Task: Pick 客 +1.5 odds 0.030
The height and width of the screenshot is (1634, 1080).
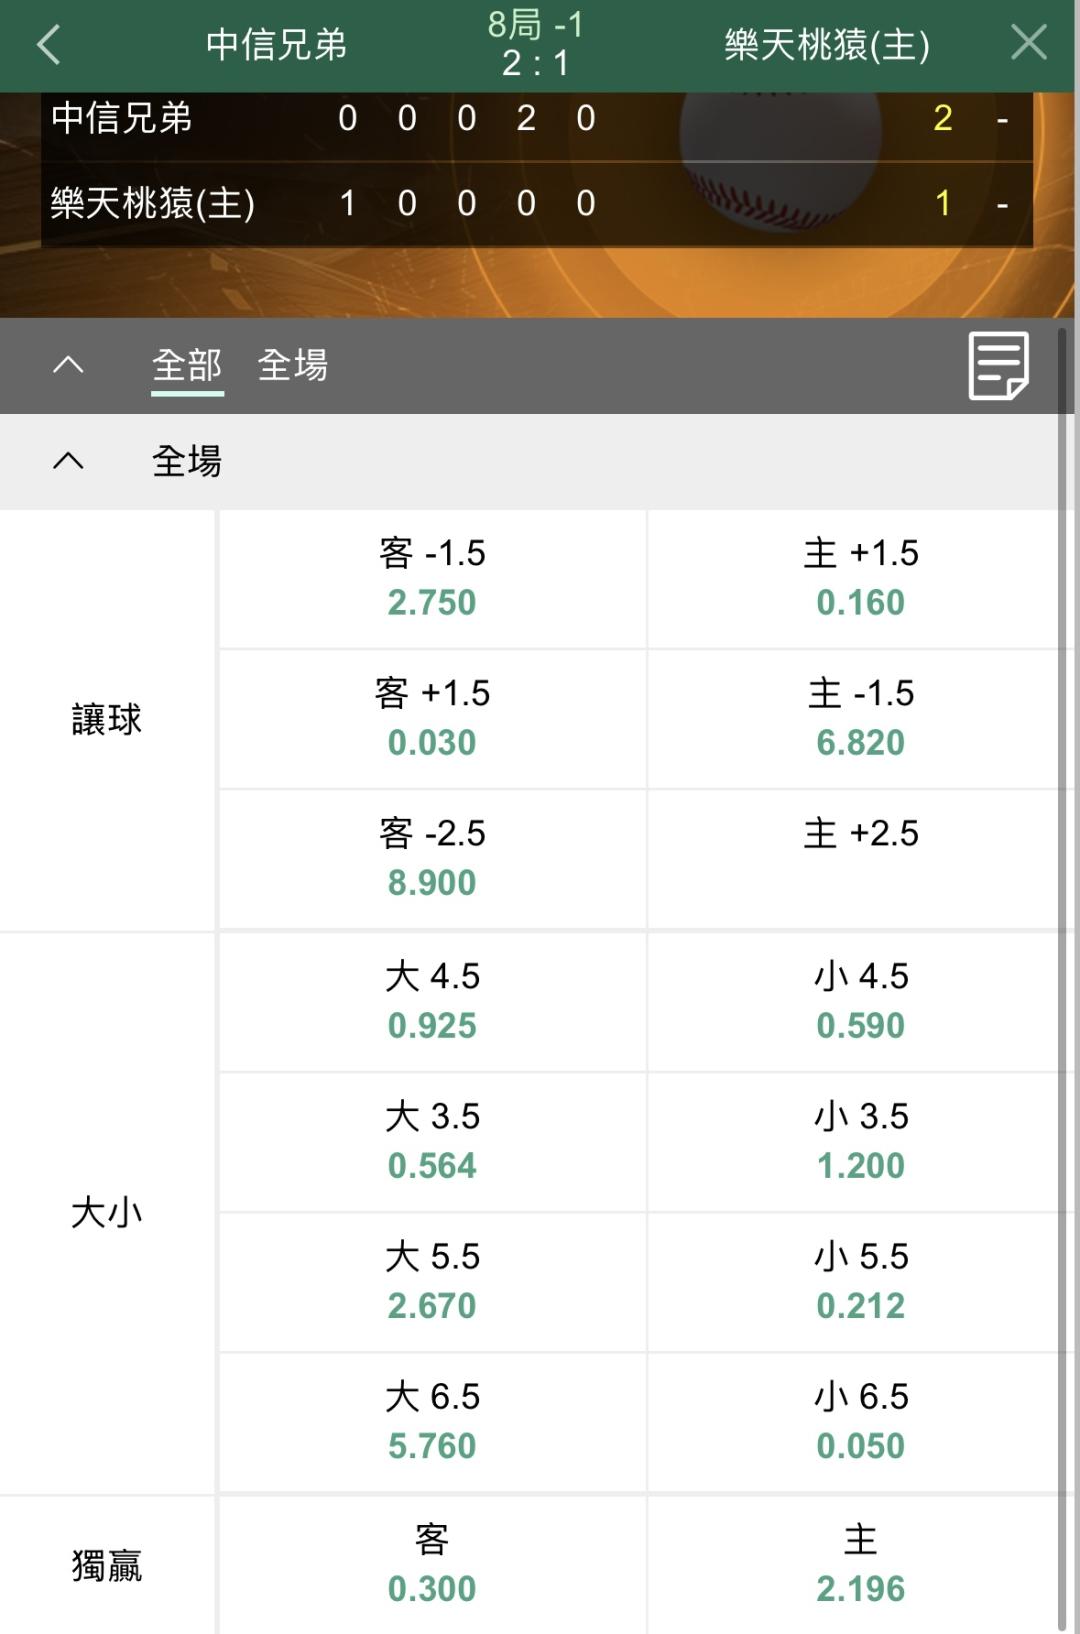Action: pos(432,719)
